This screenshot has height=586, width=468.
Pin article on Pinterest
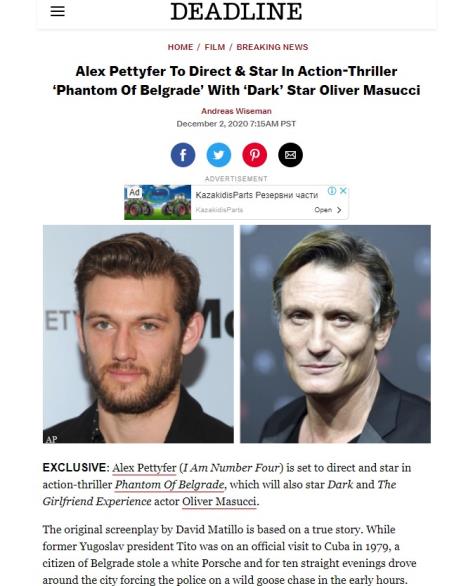pyautogui.click(x=255, y=155)
